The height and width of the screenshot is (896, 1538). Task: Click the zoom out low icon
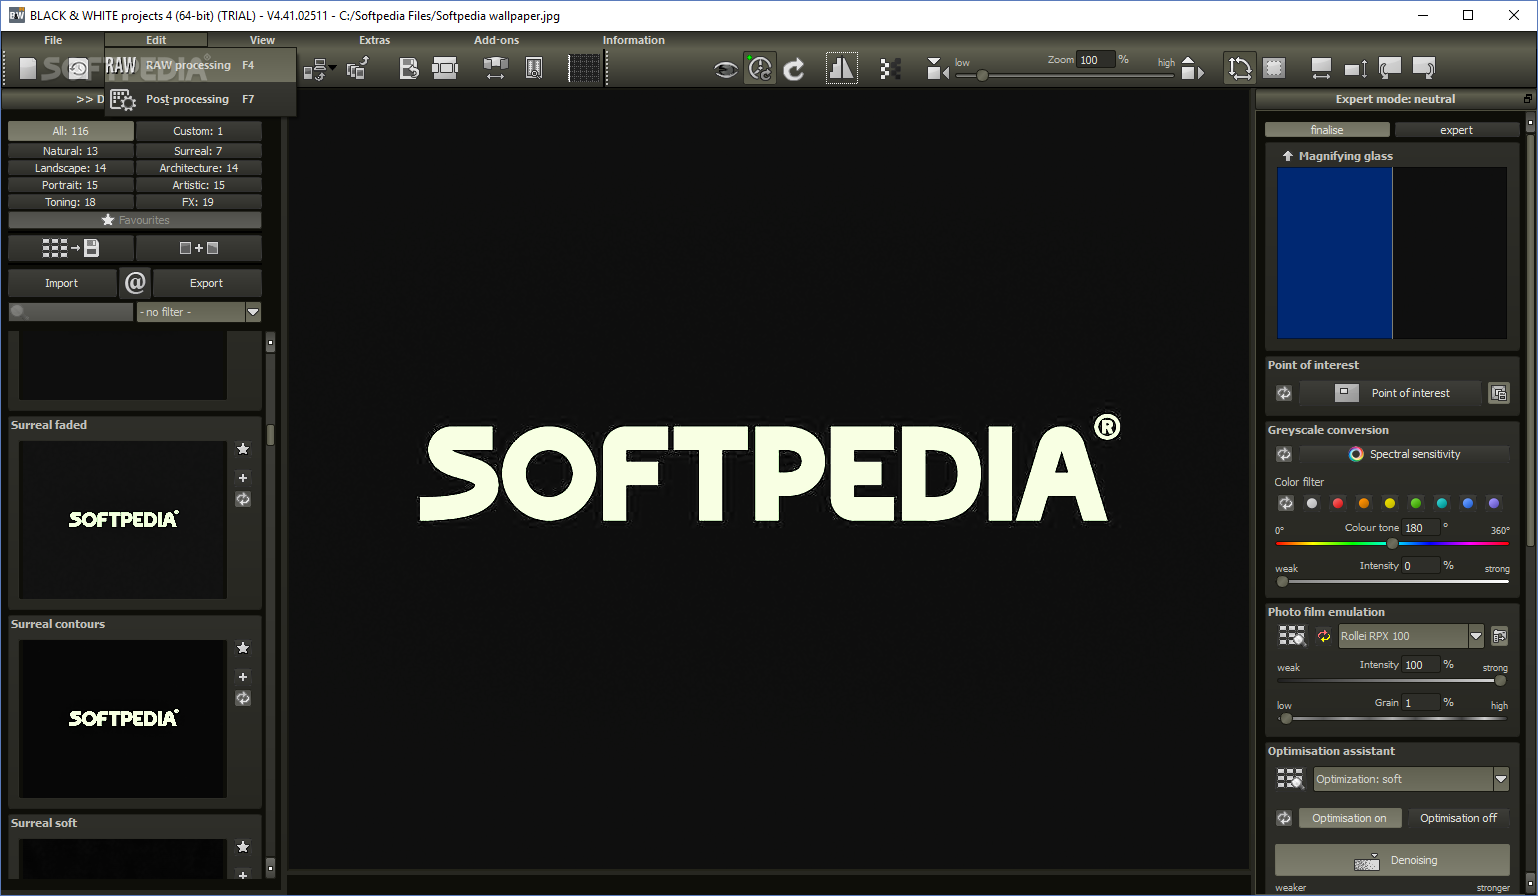[937, 68]
